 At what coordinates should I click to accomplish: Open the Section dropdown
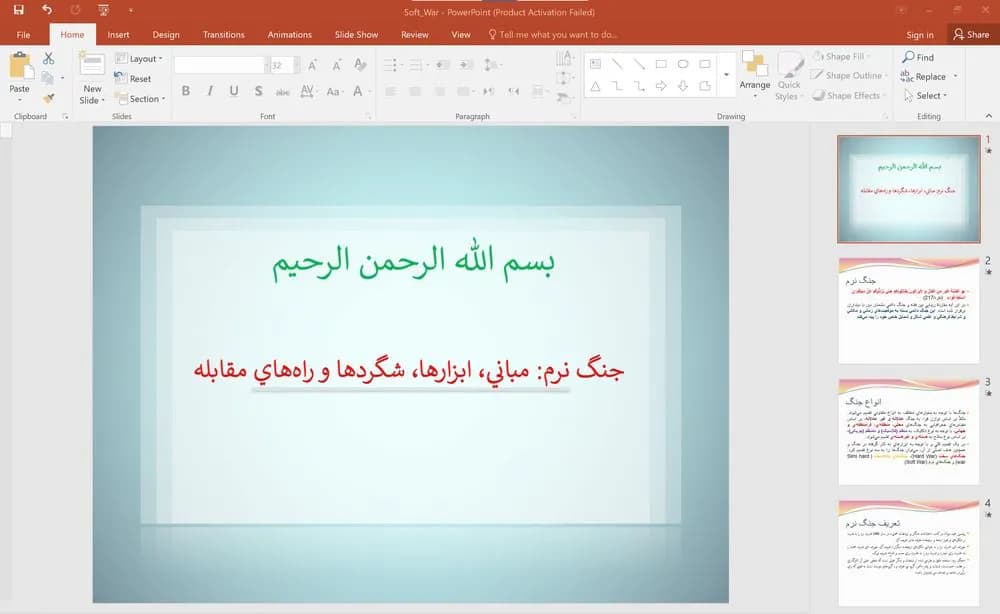coord(140,99)
